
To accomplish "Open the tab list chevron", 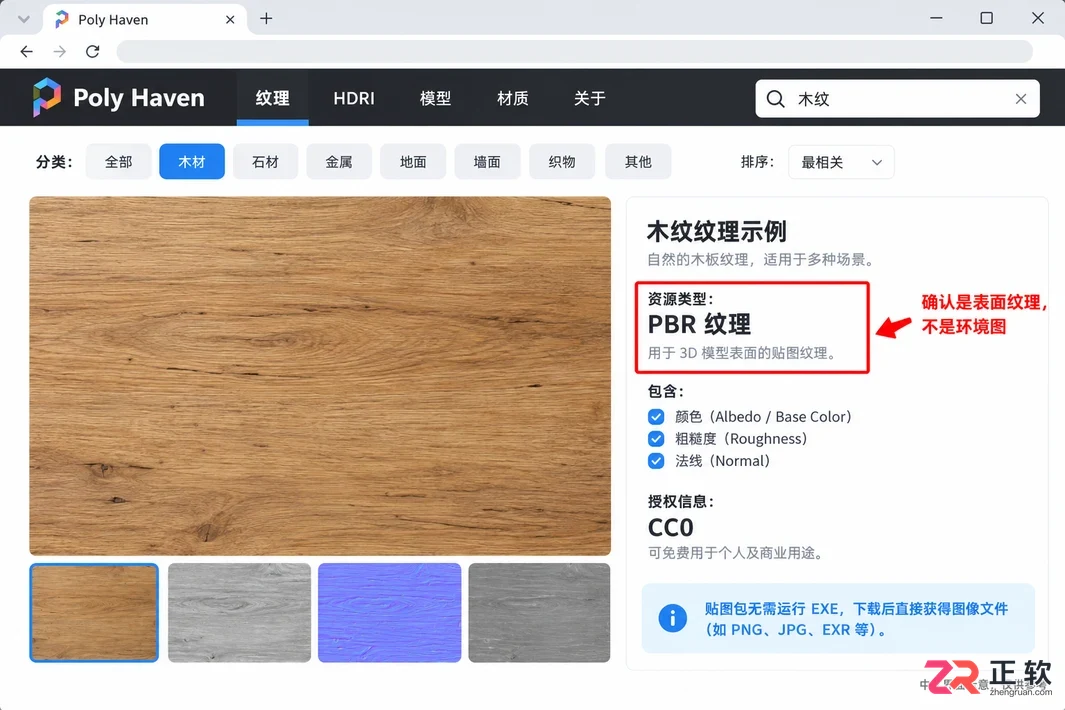I will tap(24, 19).
